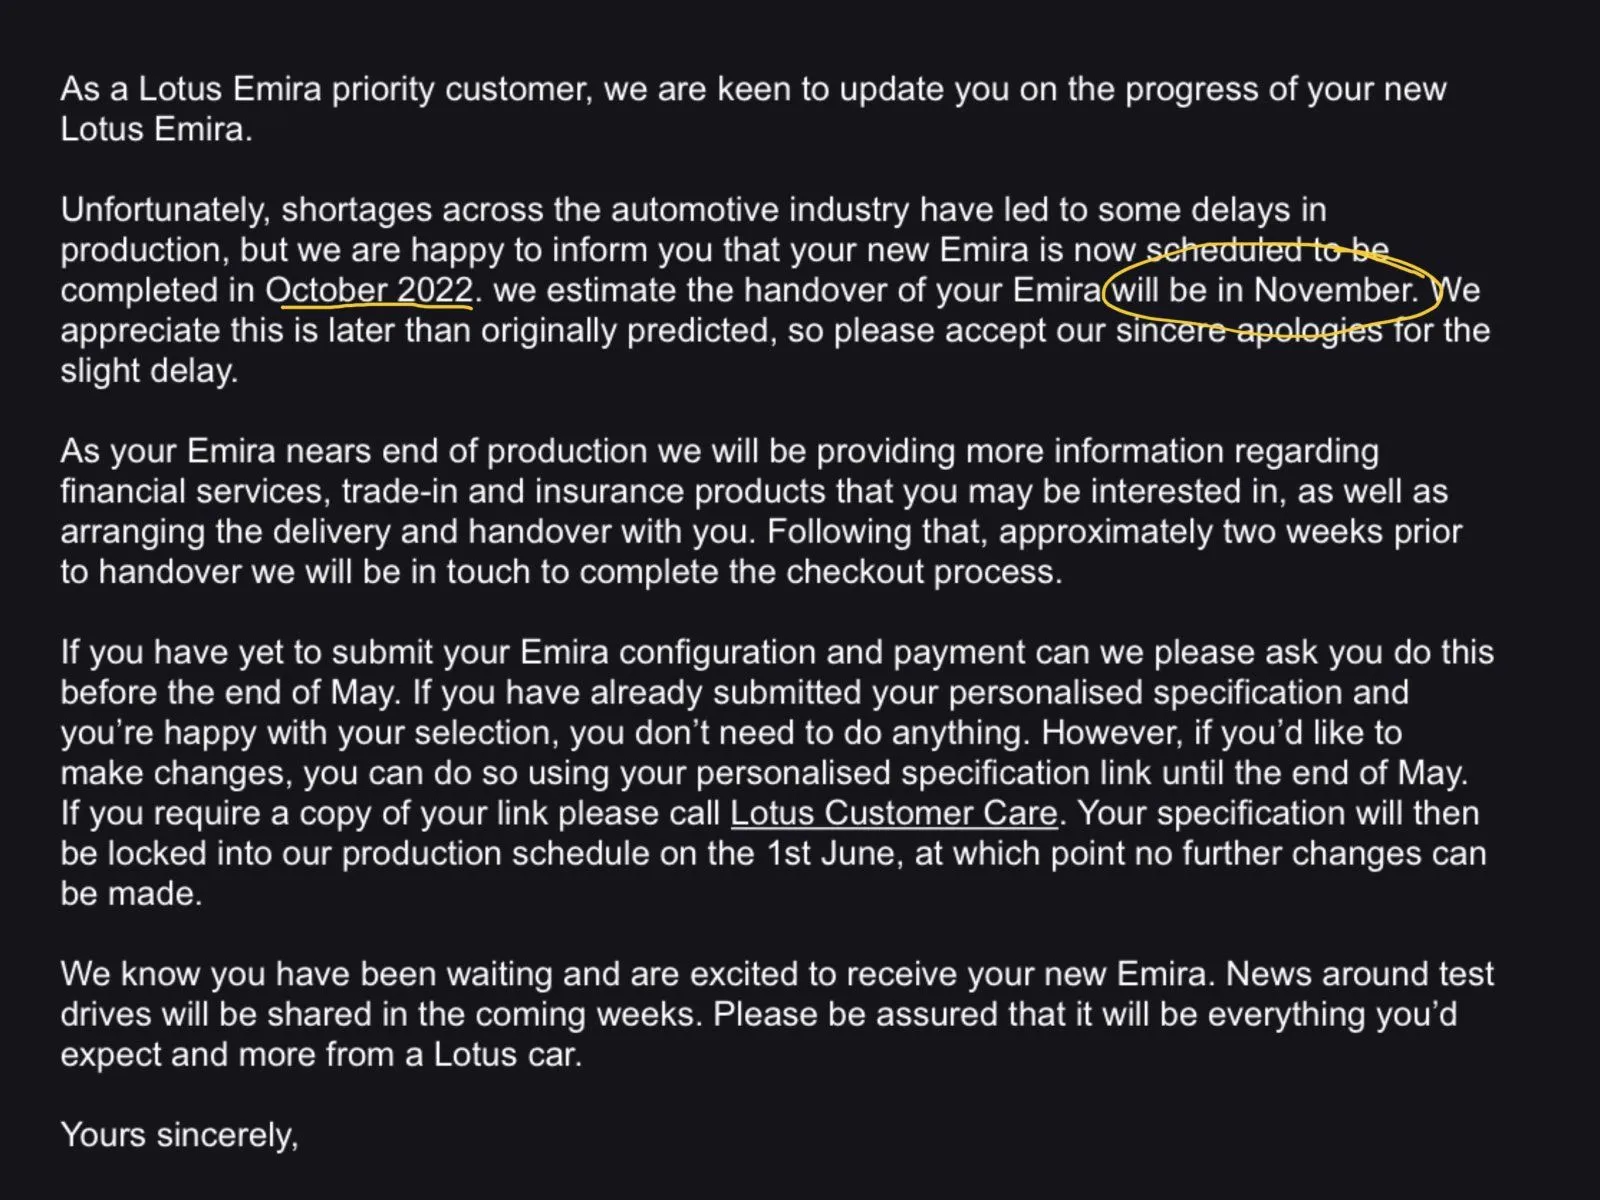
Task: Click the "Yours sincerely," closing line
Action: pos(180,1134)
